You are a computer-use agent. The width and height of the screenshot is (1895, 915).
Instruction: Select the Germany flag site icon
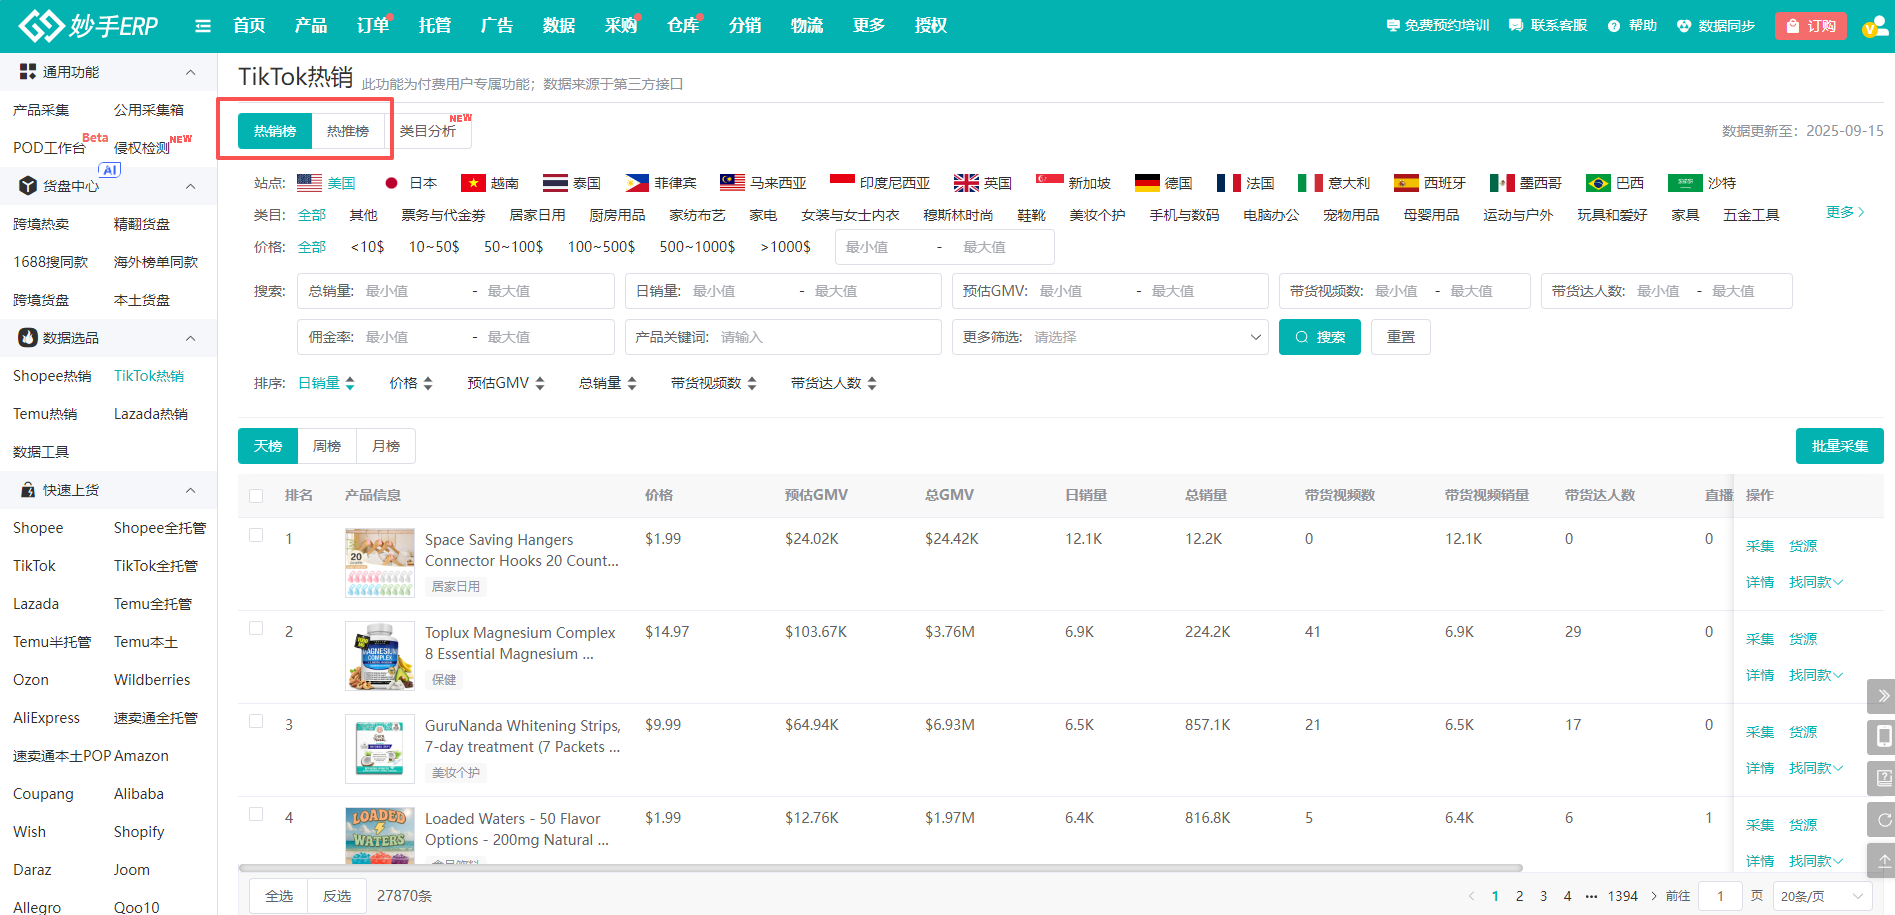[x=1147, y=183]
